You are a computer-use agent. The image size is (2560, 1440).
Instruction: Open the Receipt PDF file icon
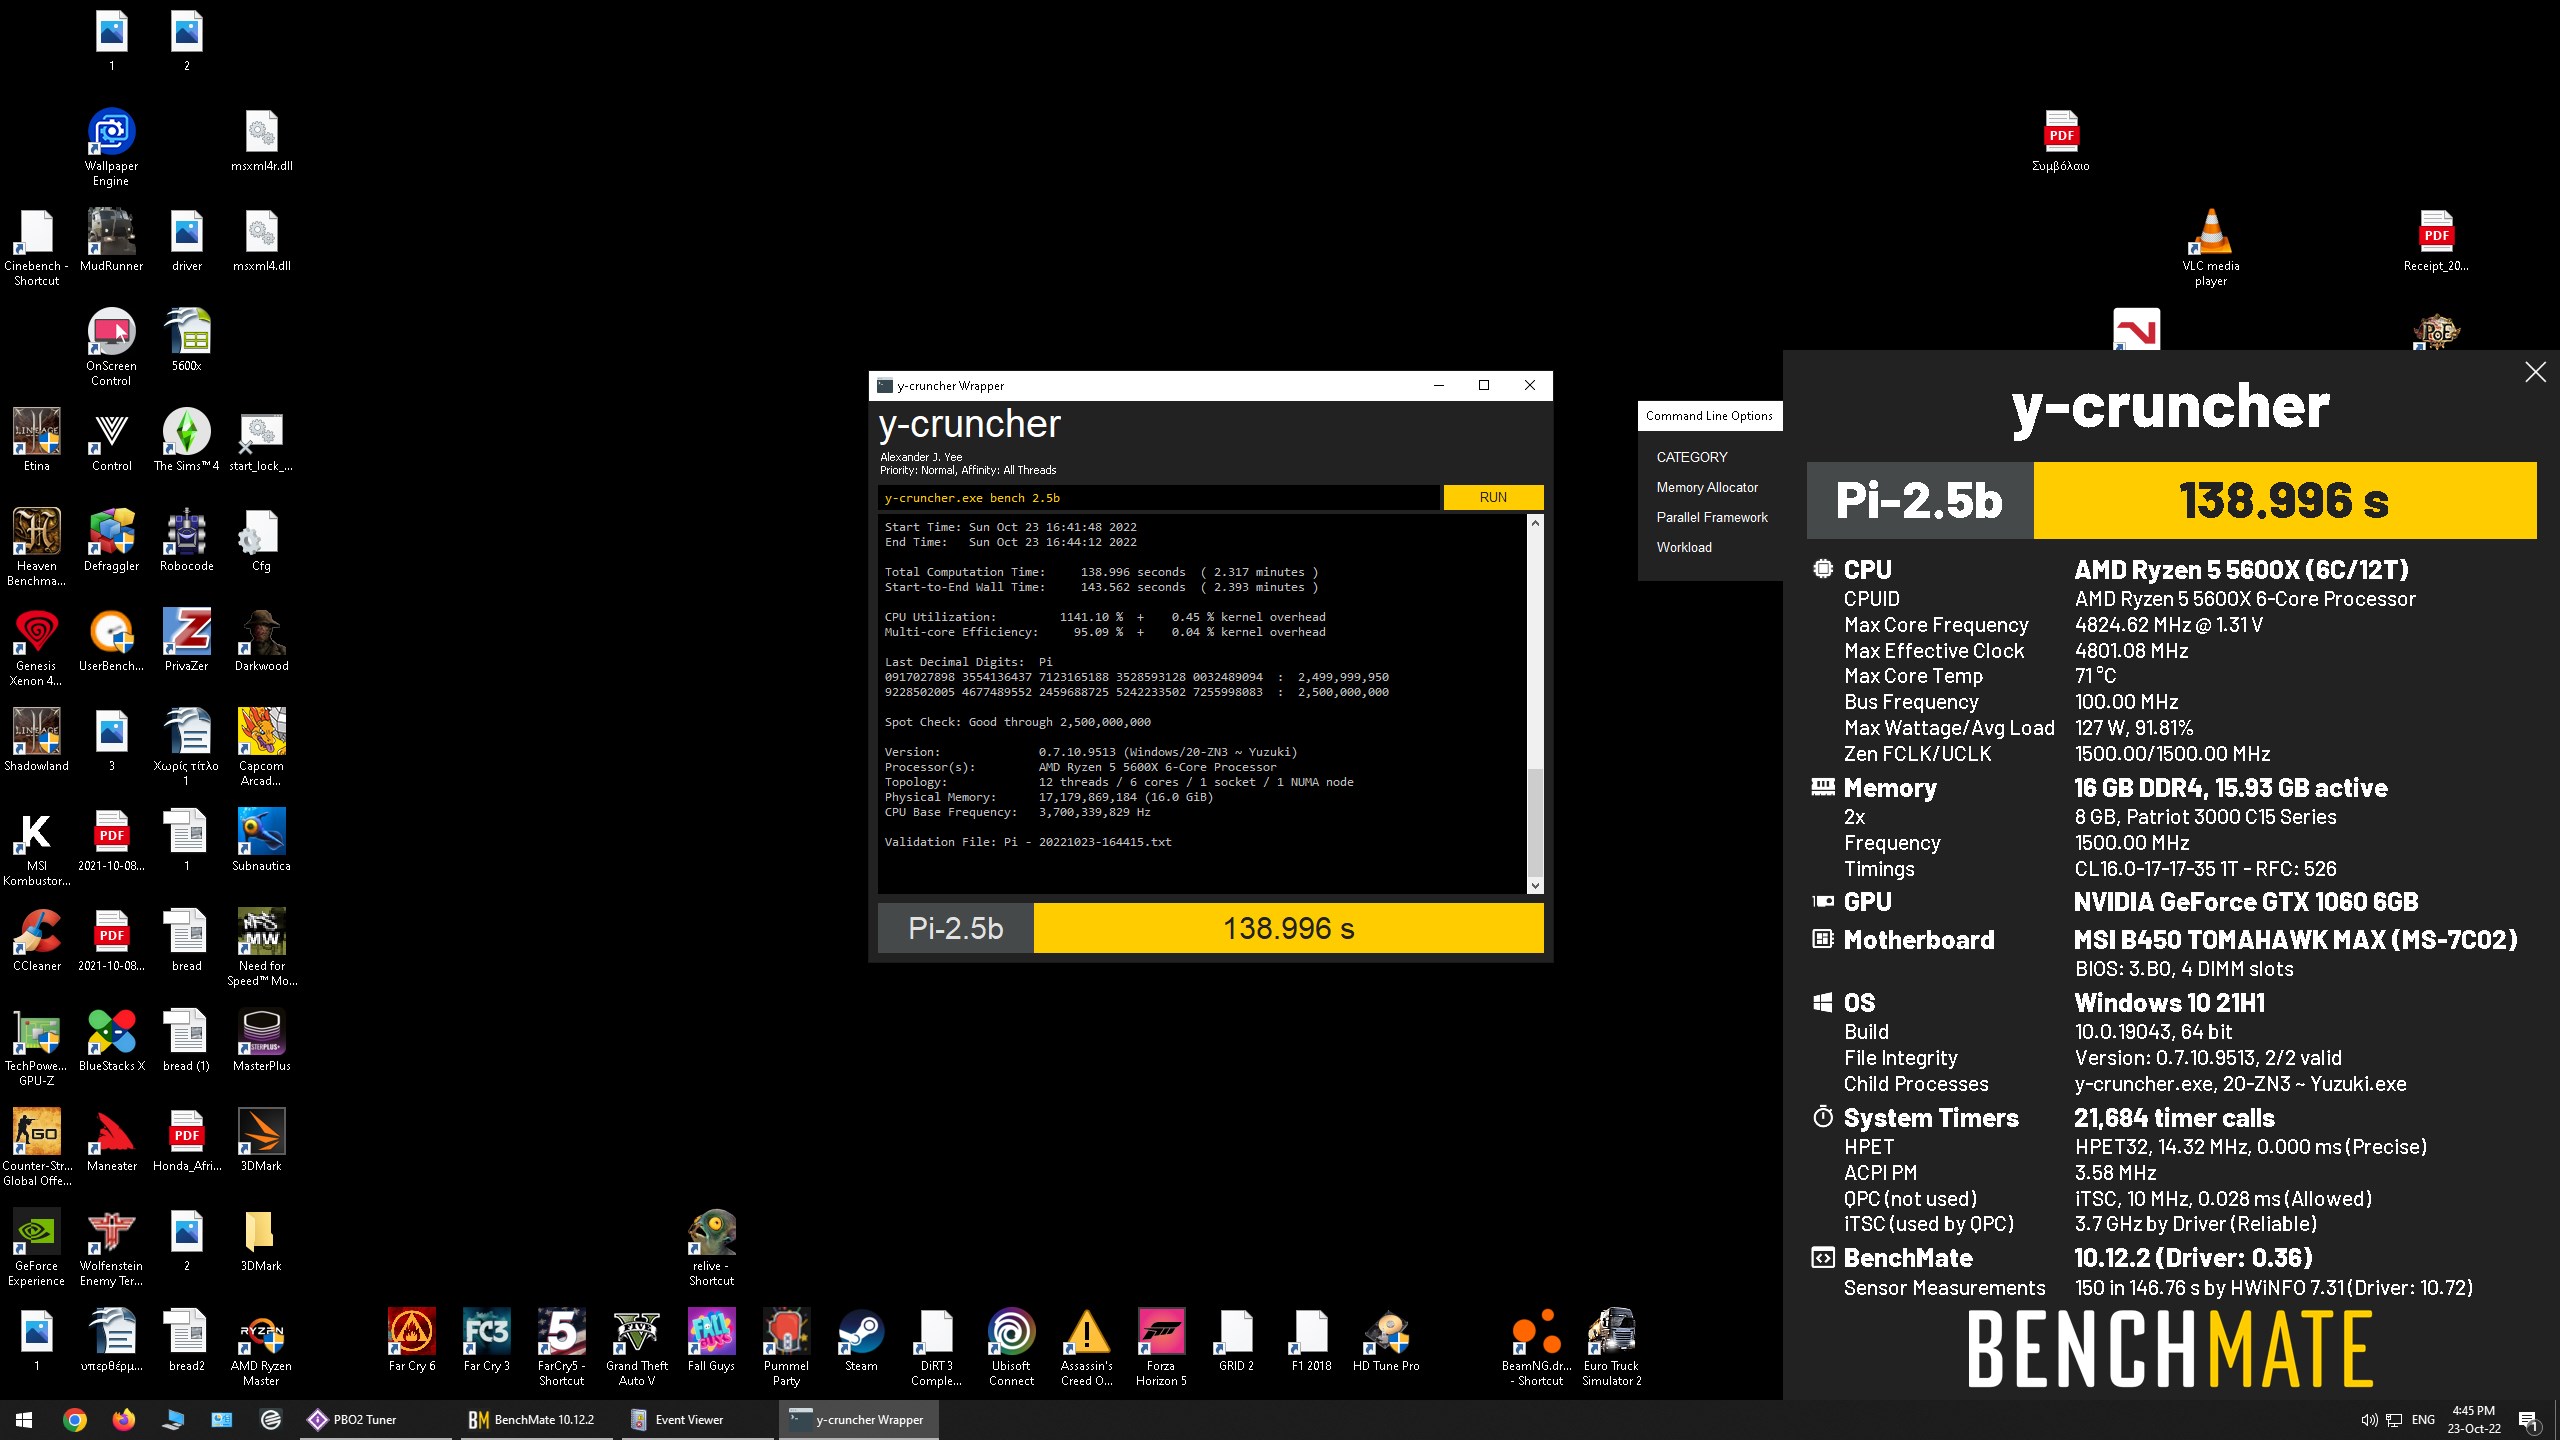[2436, 240]
